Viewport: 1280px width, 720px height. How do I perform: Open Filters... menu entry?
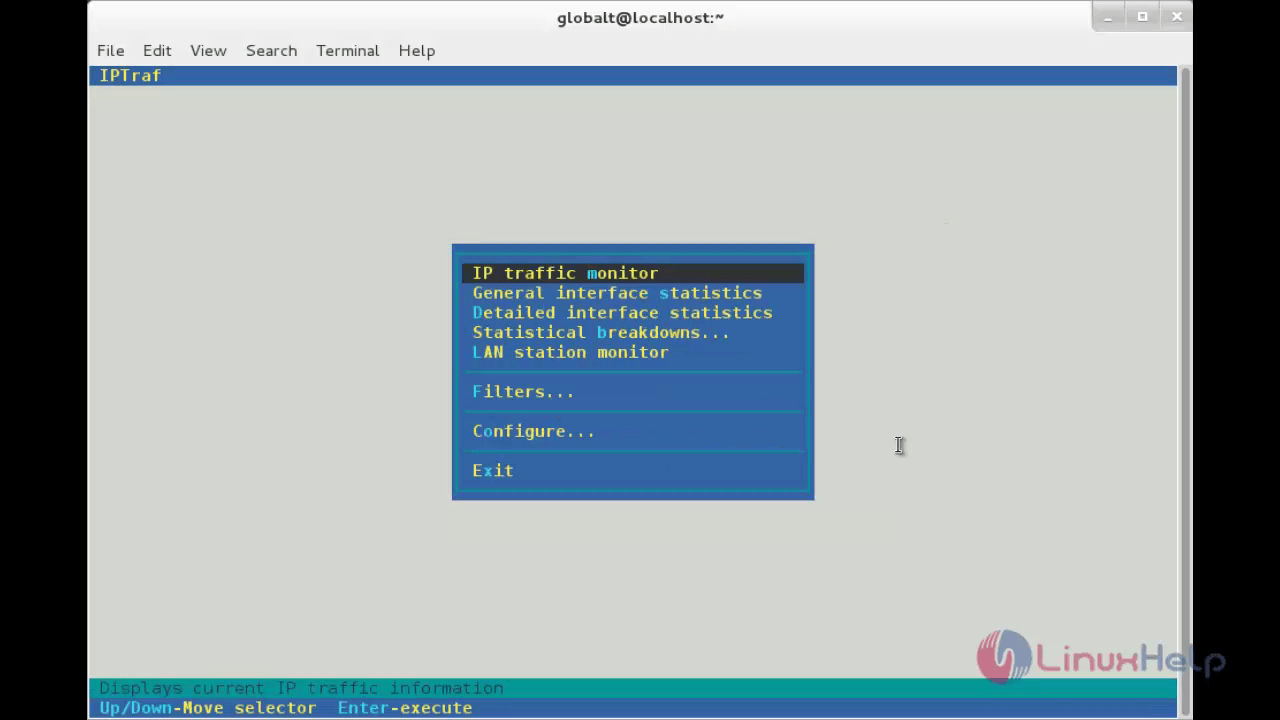coord(633,391)
